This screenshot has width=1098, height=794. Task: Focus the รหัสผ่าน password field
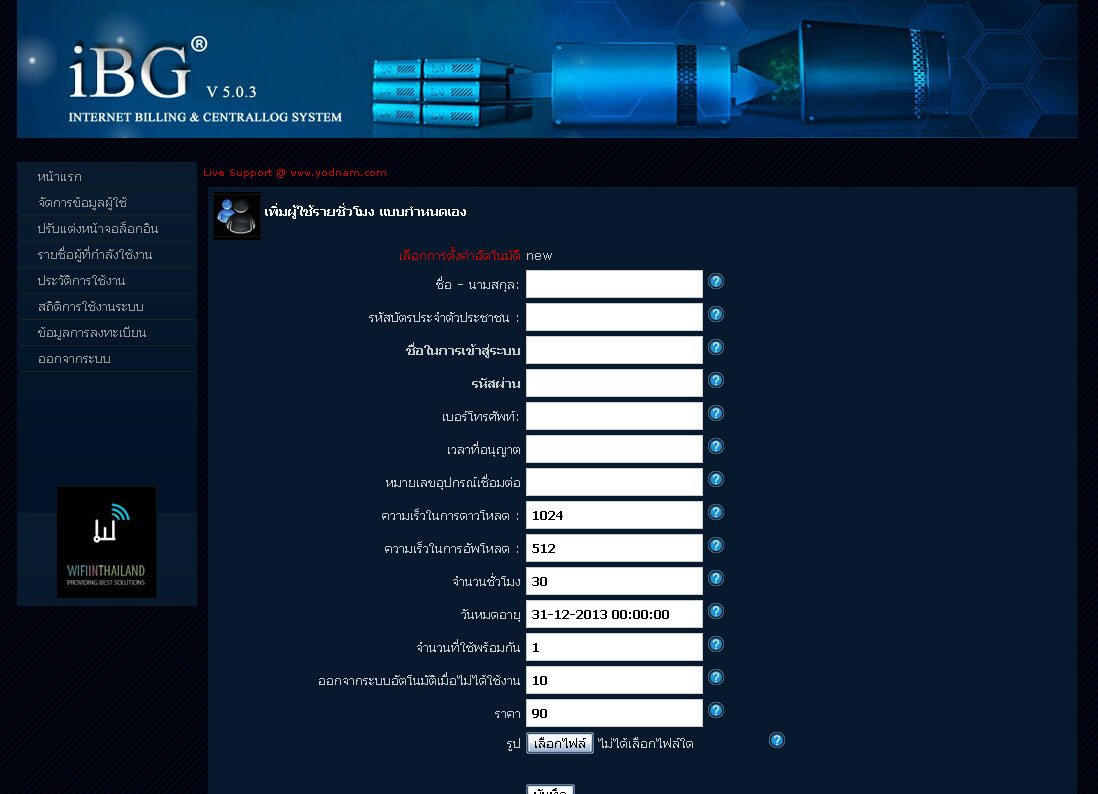point(614,383)
